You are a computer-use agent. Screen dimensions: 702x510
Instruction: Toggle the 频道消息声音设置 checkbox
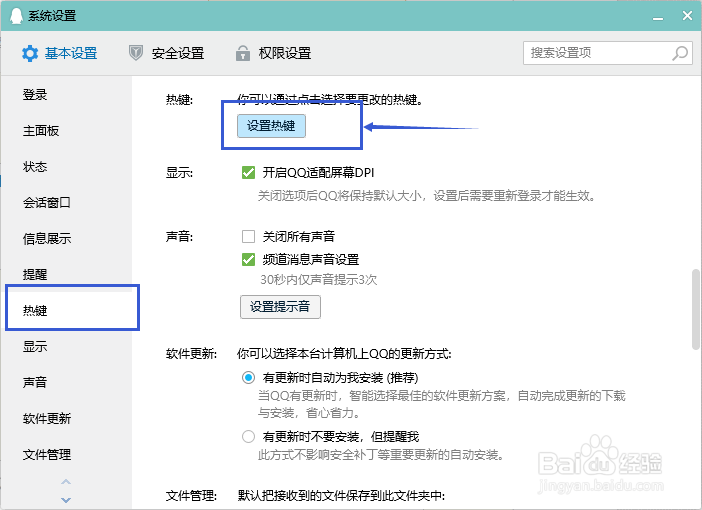tap(248, 259)
